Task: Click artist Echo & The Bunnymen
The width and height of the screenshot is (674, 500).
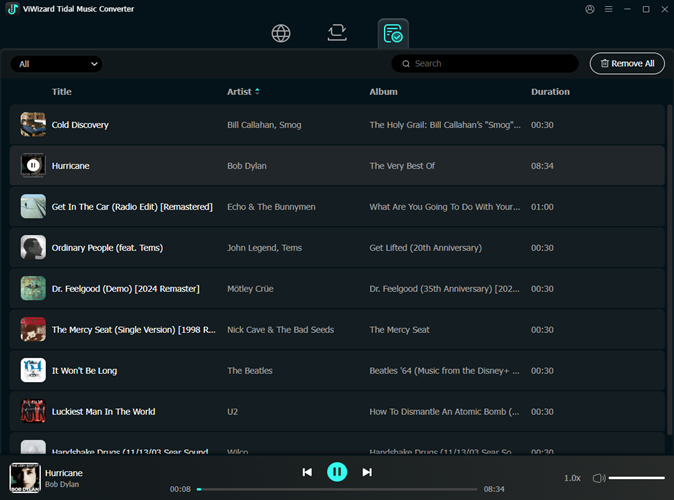Action: 271,207
